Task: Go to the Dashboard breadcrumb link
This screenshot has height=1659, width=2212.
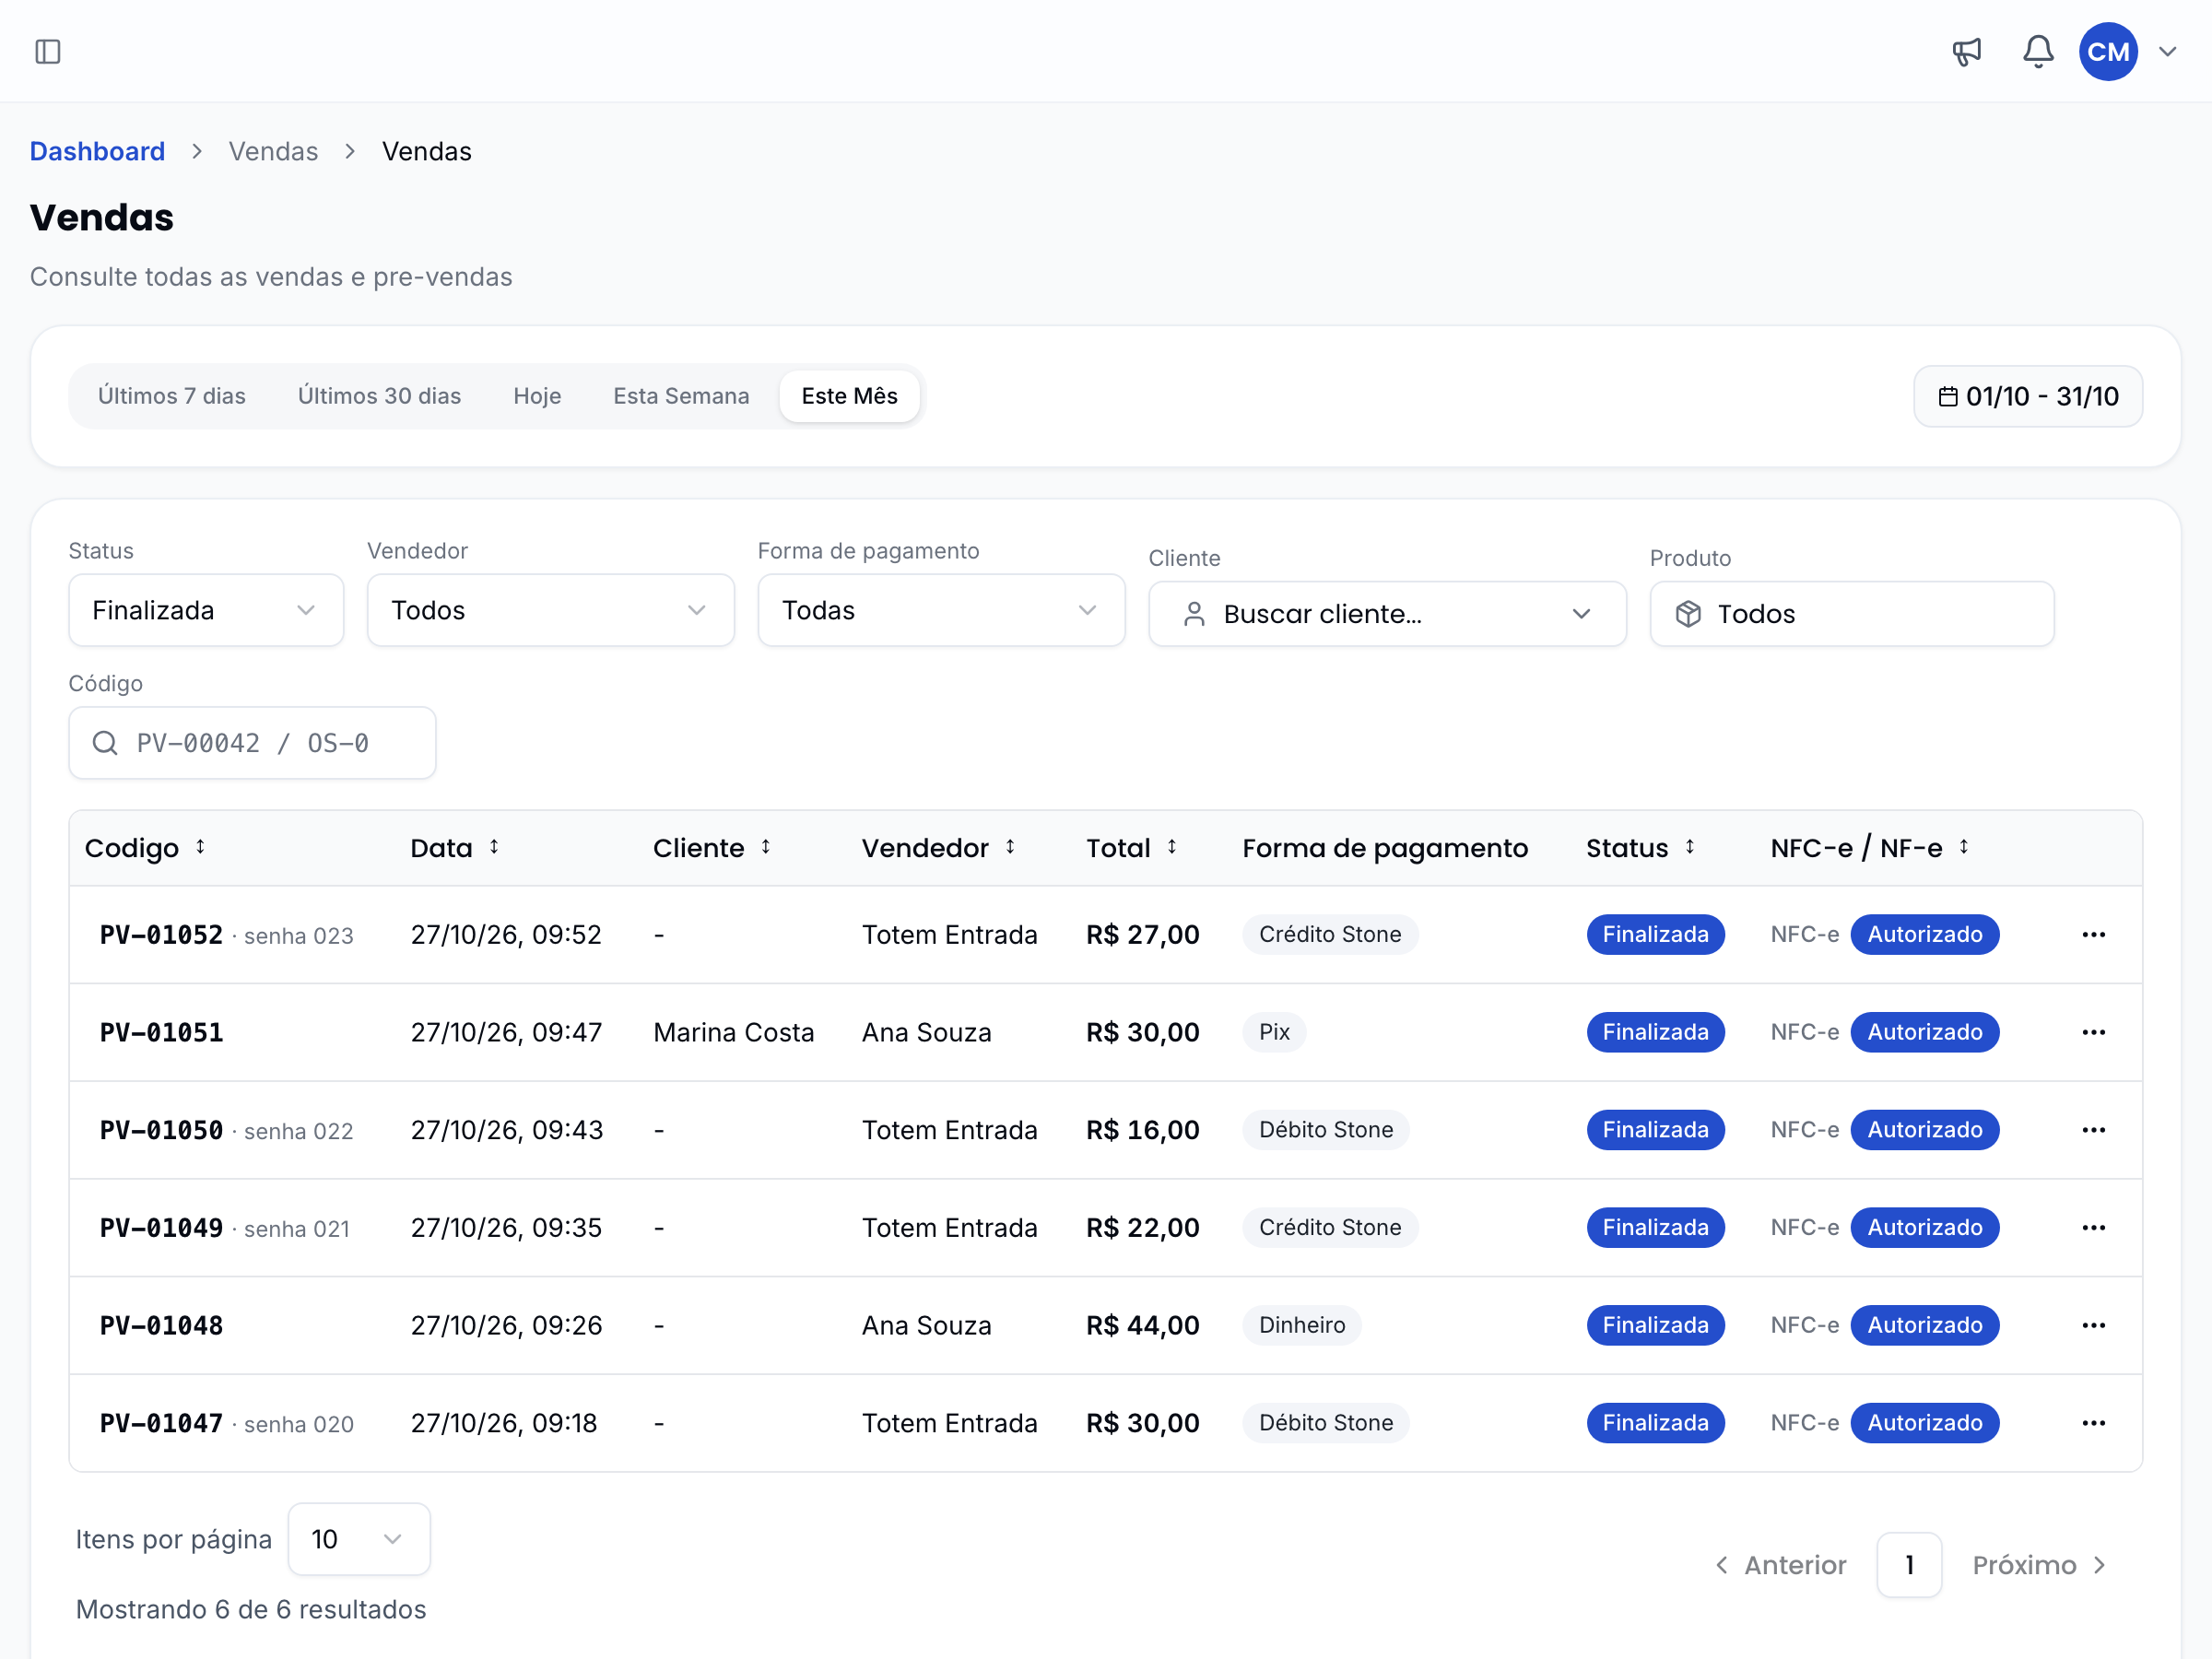Action: tap(97, 151)
